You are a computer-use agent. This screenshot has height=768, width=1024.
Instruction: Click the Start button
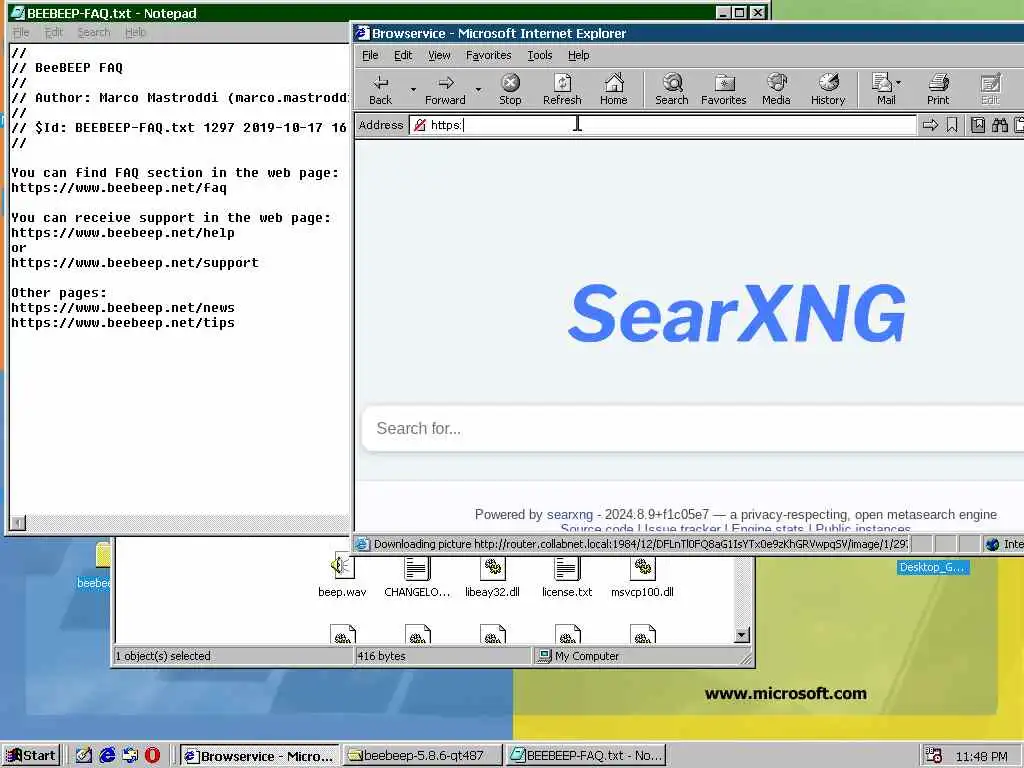point(31,756)
